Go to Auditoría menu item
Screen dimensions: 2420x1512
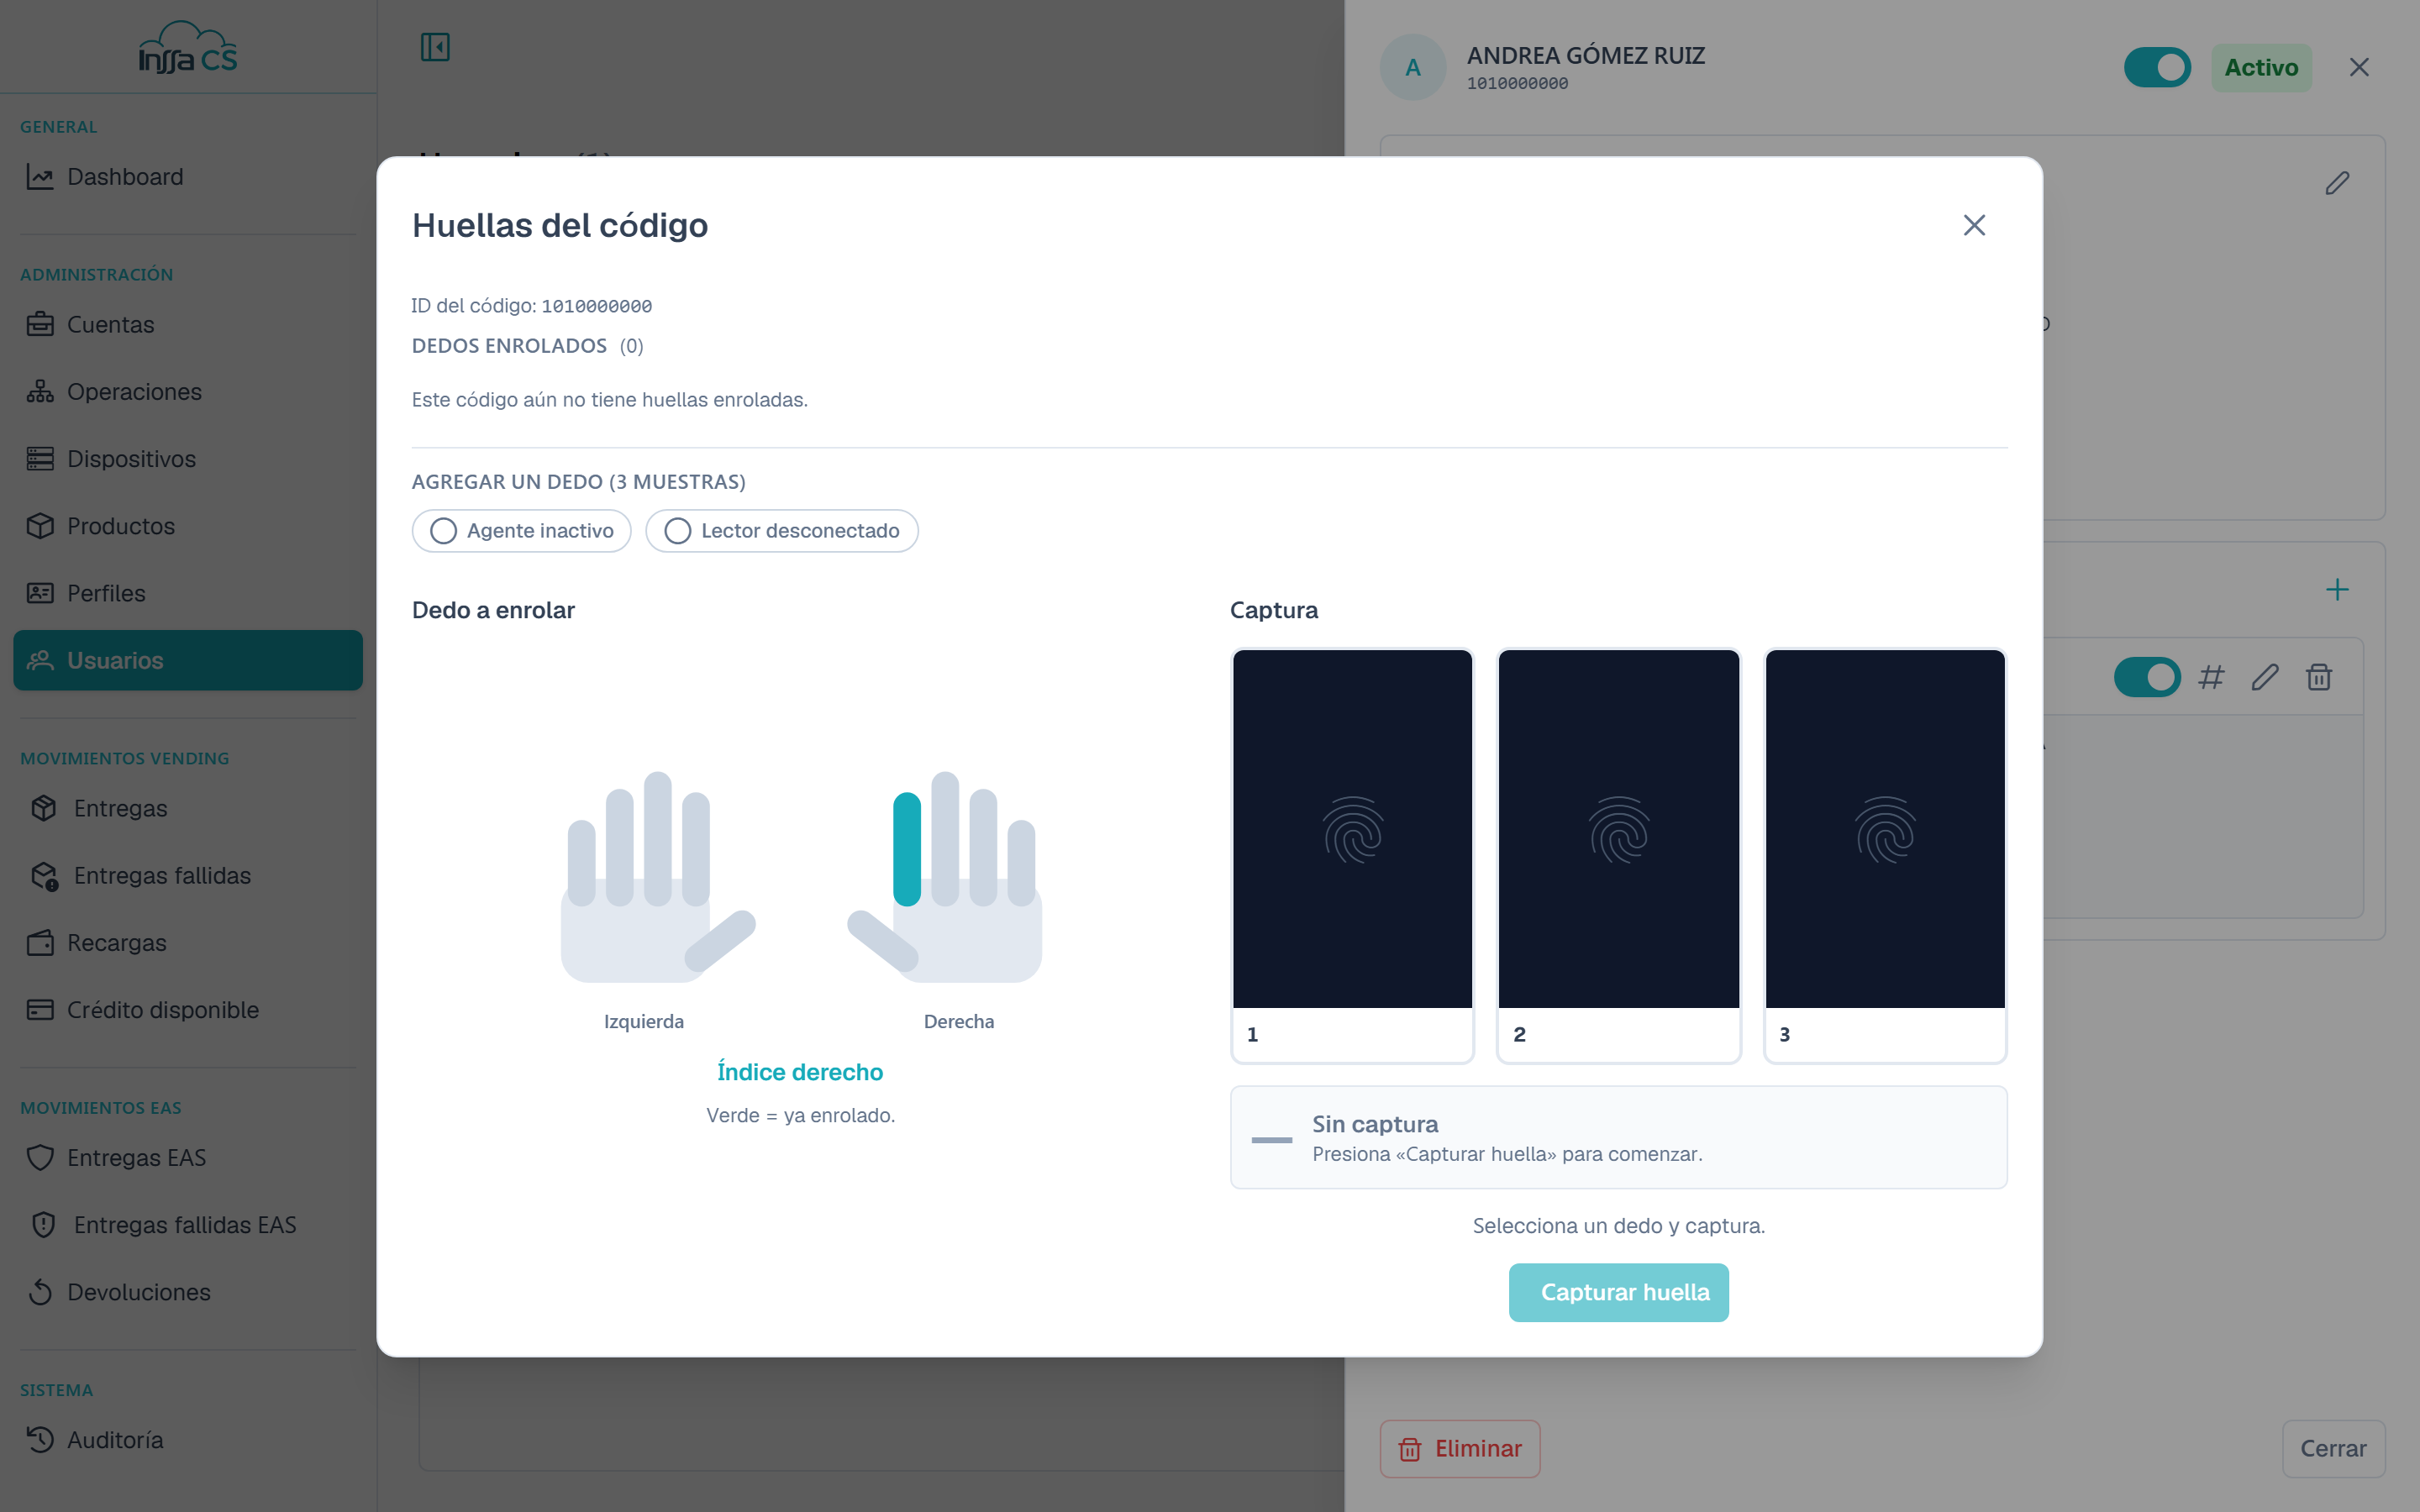[188, 1440]
